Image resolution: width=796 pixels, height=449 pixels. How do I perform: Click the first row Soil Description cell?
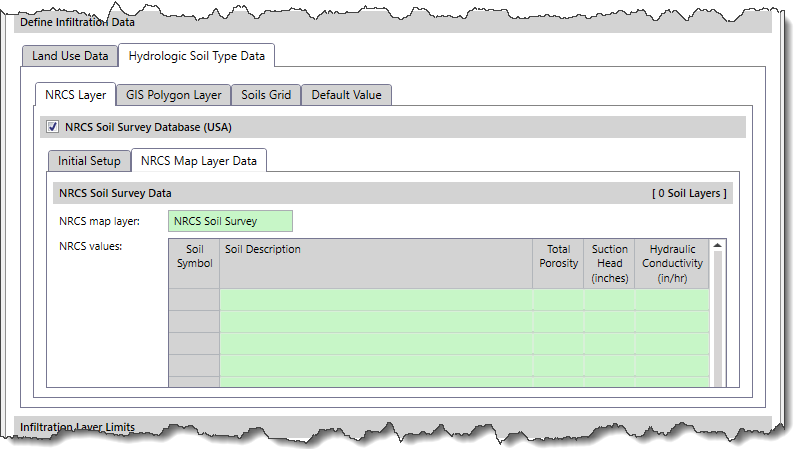click(x=376, y=300)
